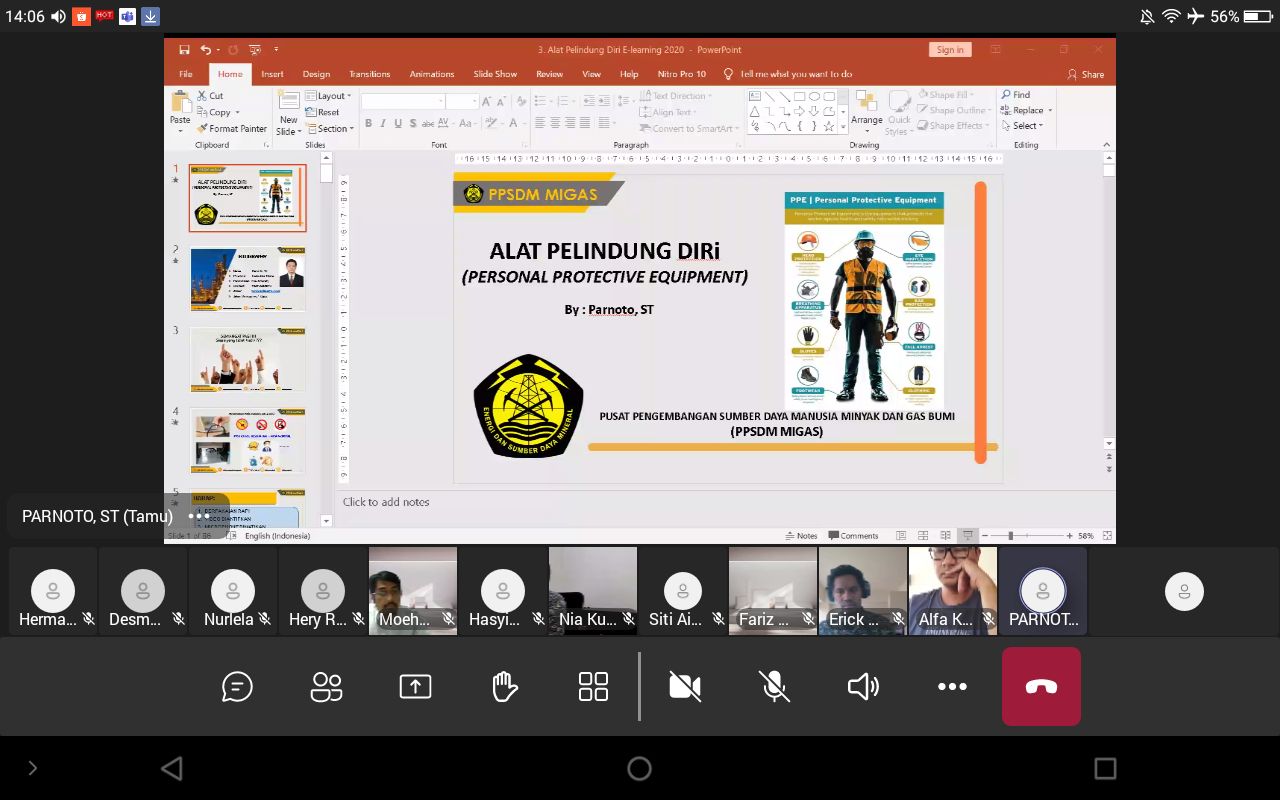
Task: Tap the PARNOT presenter tile
Action: (x=1042, y=590)
